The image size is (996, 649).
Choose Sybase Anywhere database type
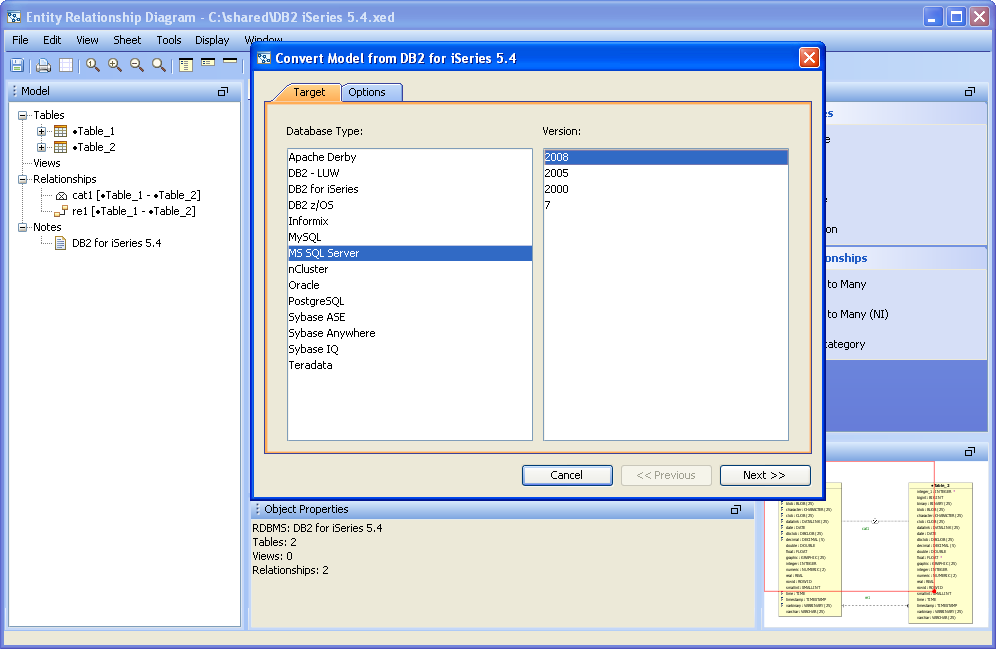(410, 333)
